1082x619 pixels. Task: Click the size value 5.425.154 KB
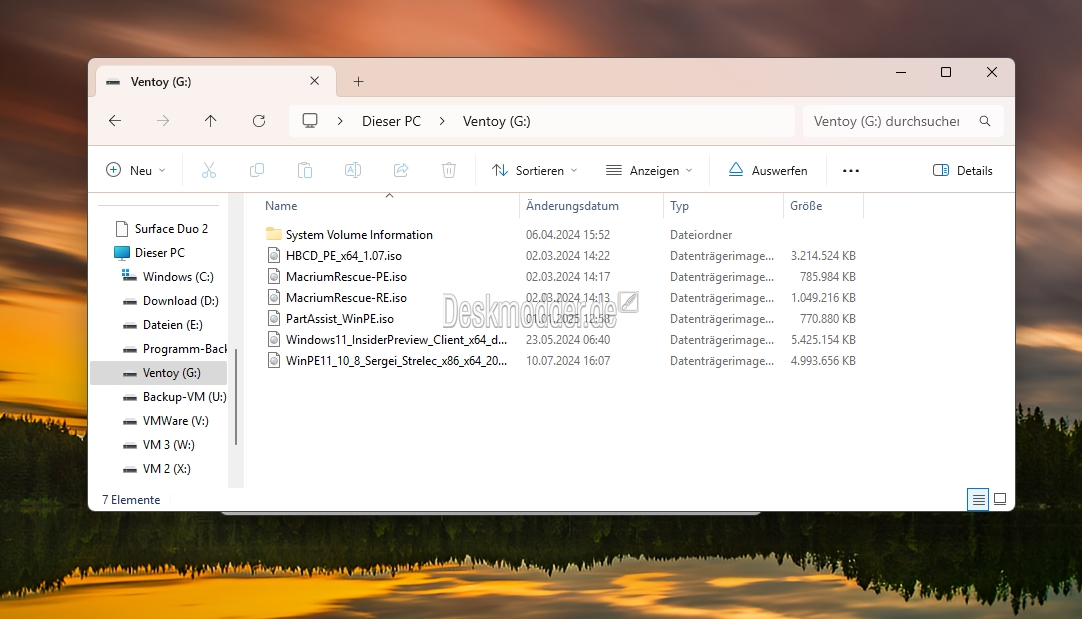tap(823, 340)
